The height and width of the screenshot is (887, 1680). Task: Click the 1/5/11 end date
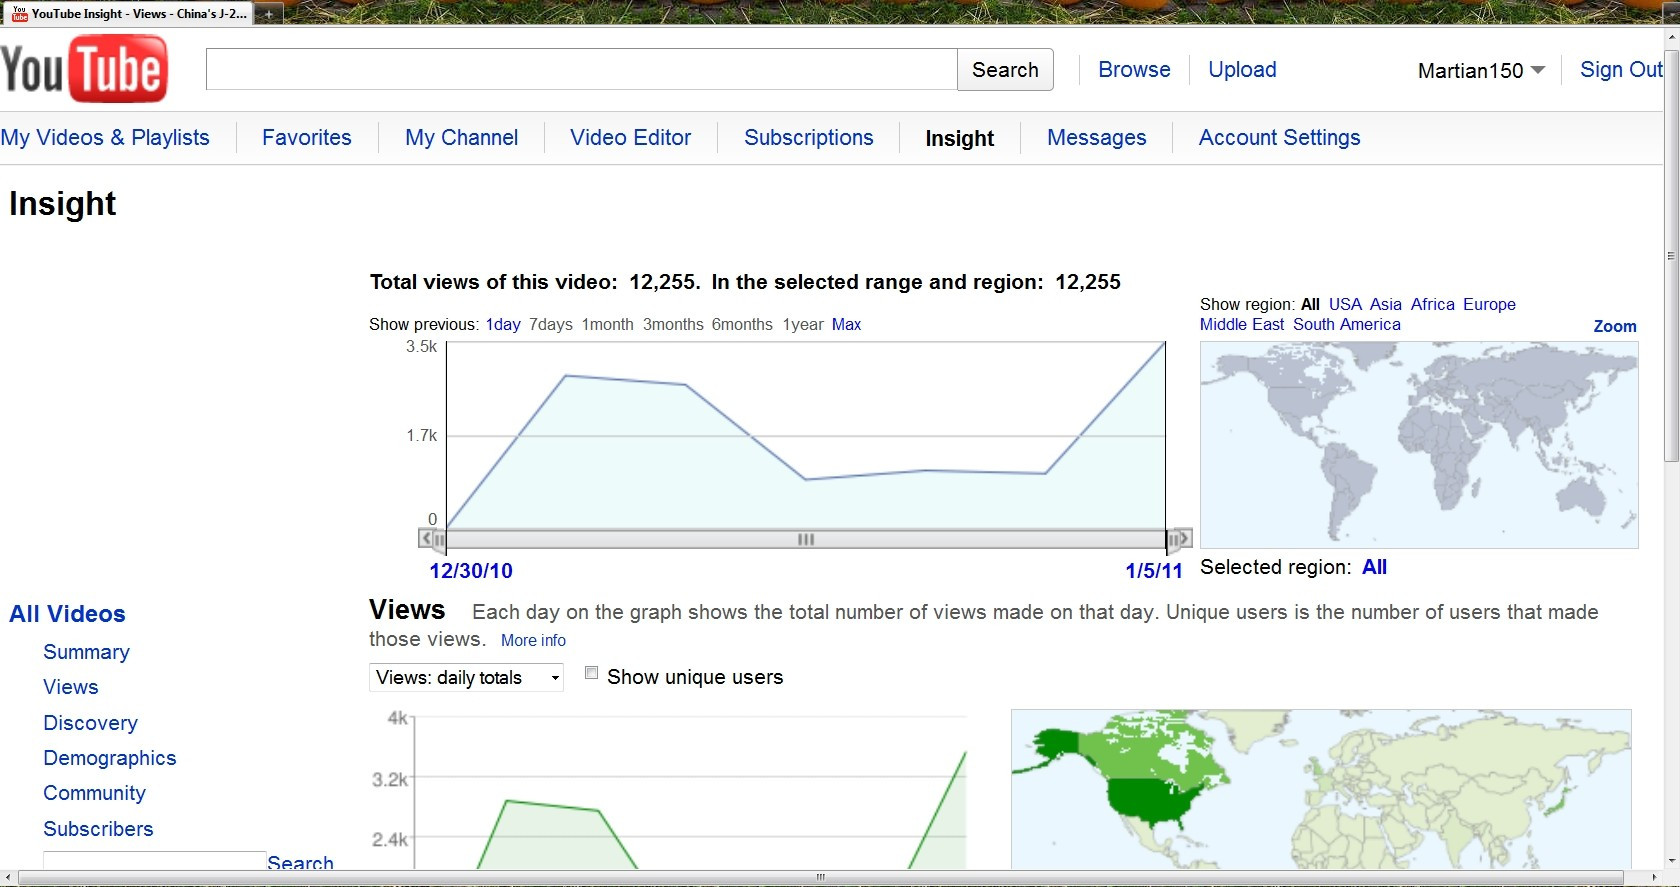tap(1154, 571)
